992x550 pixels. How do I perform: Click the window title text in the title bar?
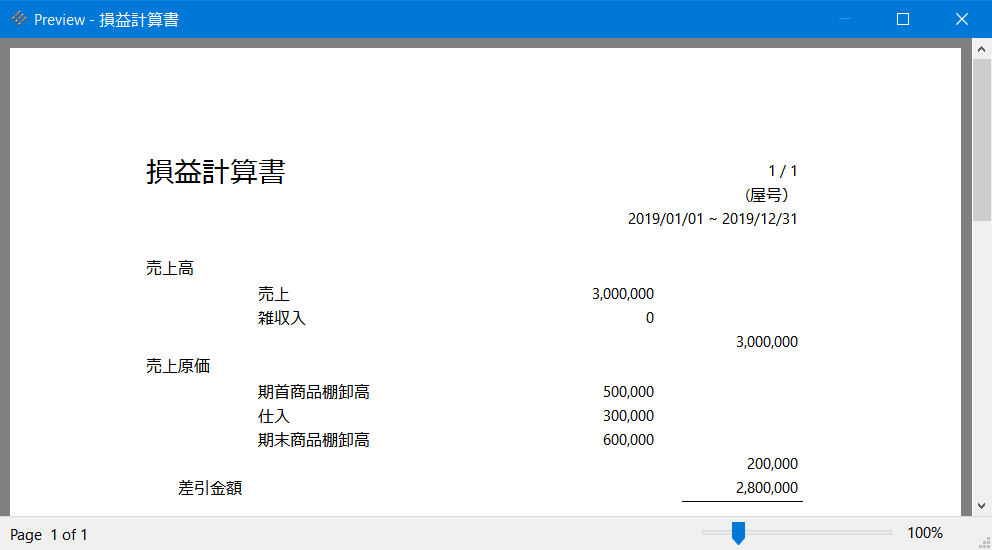(x=106, y=20)
